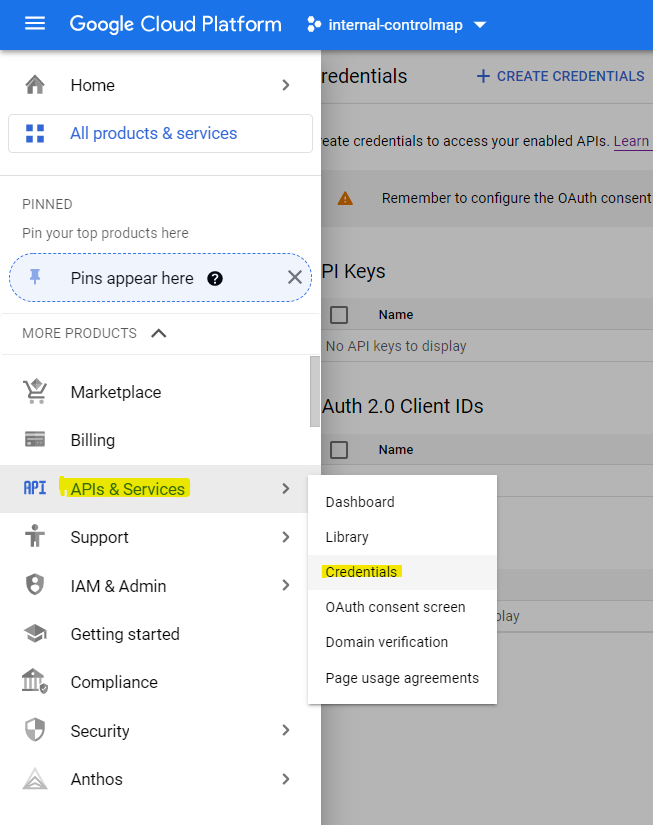This screenshot has width=653, height=825.
Task: Expand the Security submenu arrow
Action: (x=286, y=731)
